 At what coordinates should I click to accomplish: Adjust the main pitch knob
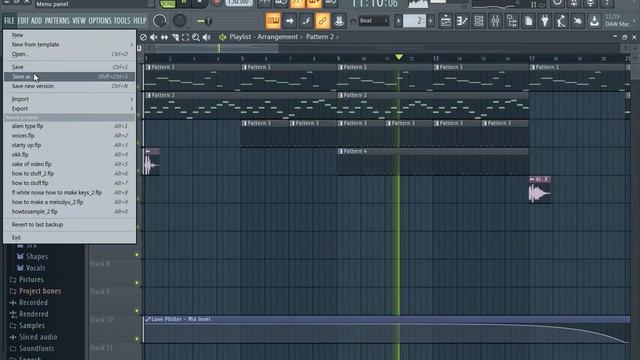(179, 21)
